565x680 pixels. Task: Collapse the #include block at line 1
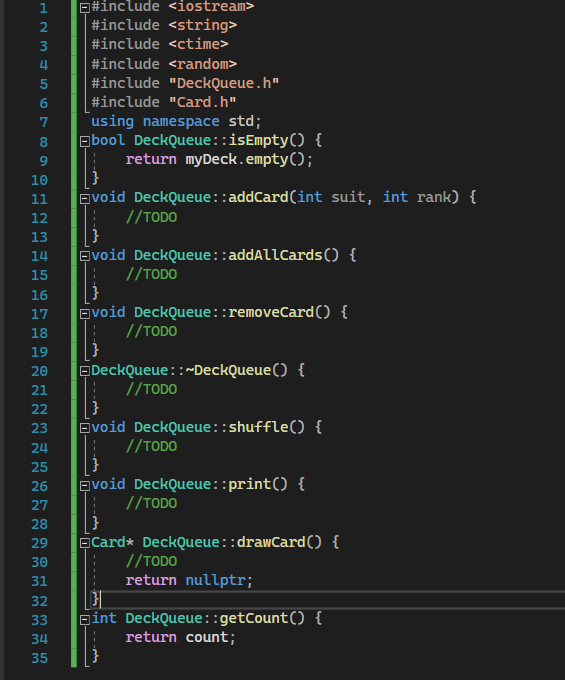(85, 7)
